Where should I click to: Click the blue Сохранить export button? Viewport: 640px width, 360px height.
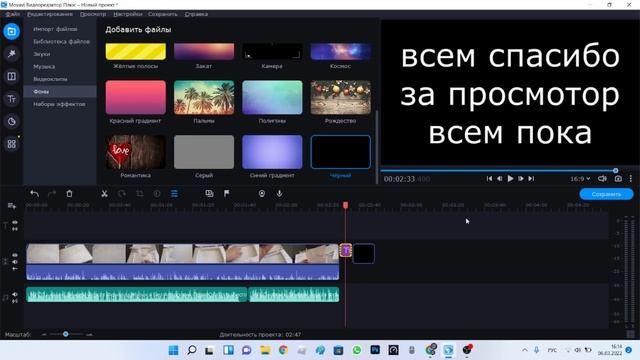click(x=606, y=194)
